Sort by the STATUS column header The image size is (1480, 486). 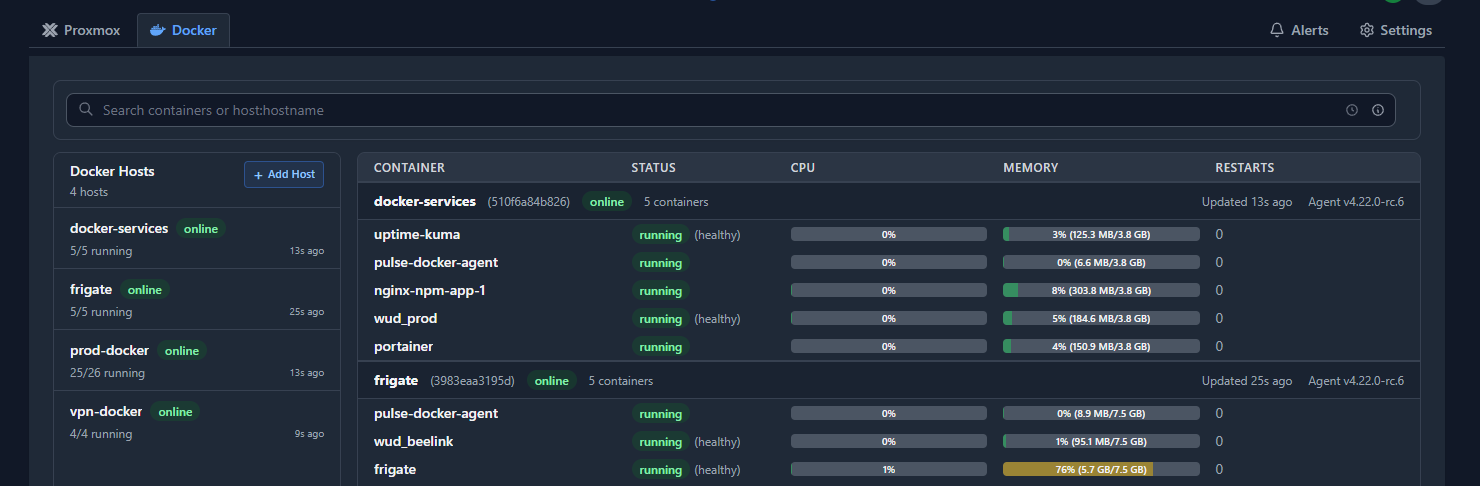(x=653, y=168)
